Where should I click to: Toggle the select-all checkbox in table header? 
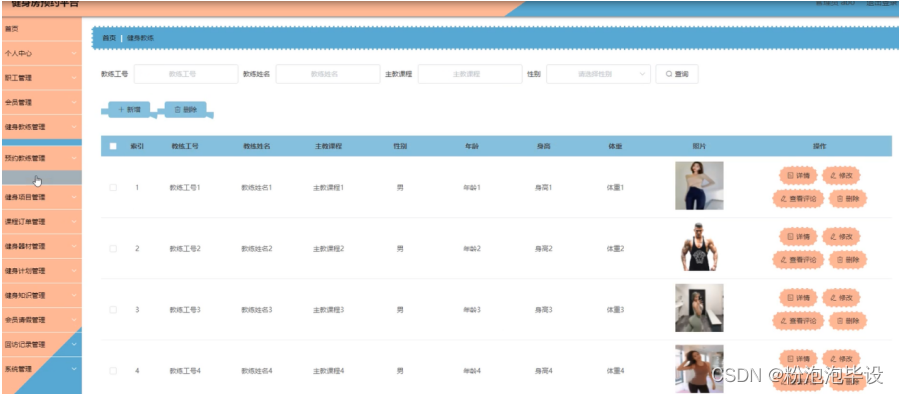pos(113,146)
